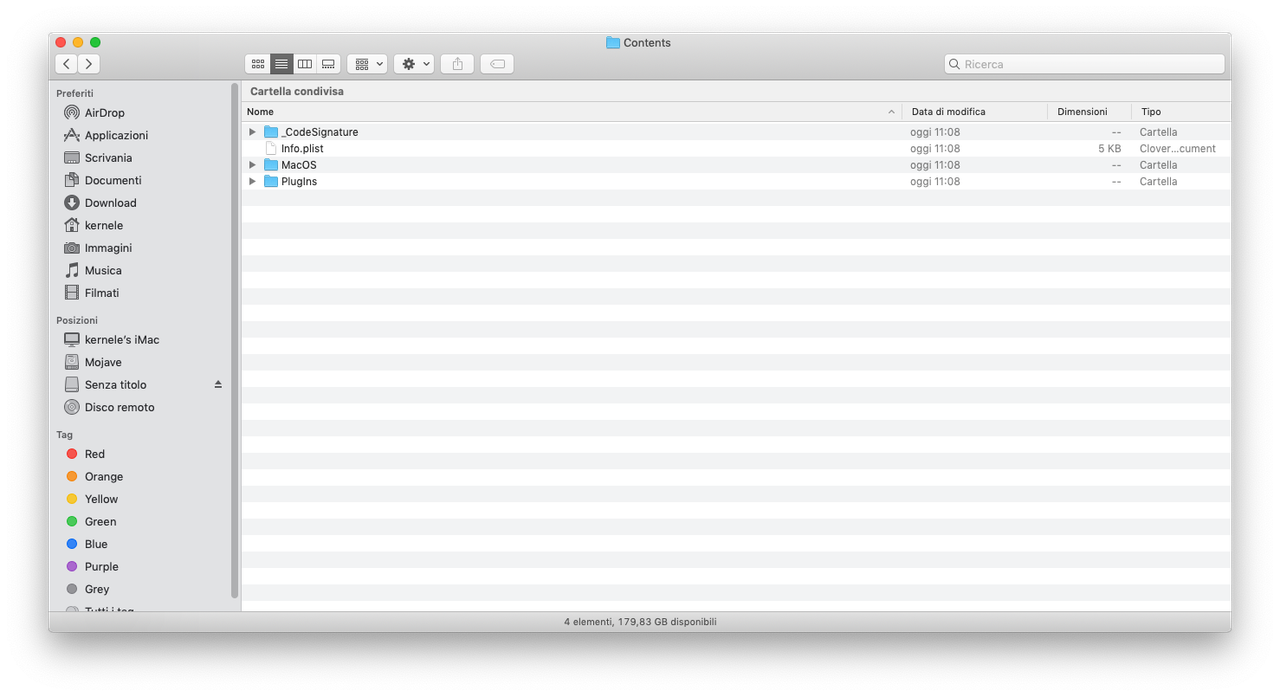Sort by Data di modifica column
This screenshot has width=1280, height=696.
[x=974, y=112]
